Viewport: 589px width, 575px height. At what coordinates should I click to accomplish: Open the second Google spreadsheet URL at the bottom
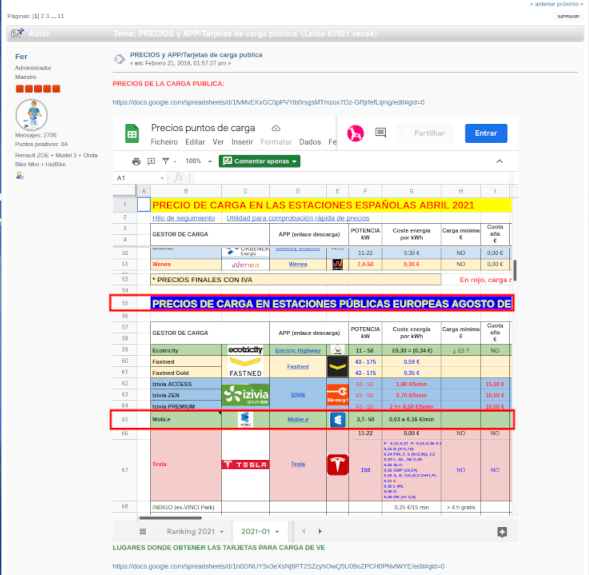(x=278, y=566)
